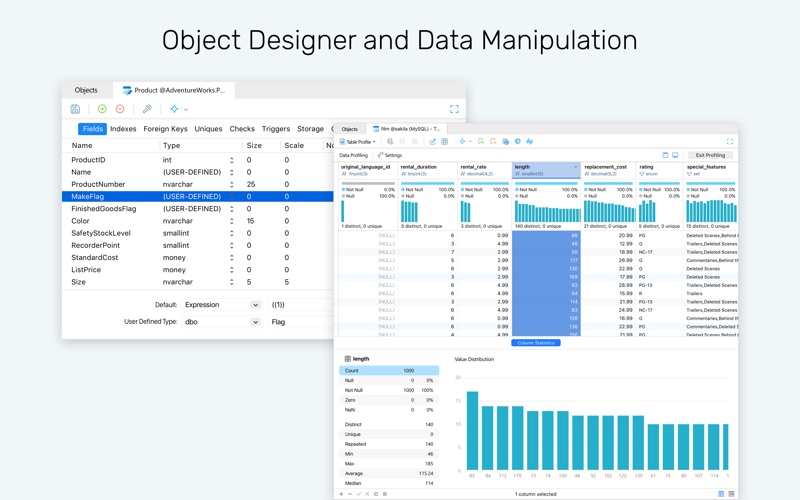
Task: Click the edit pencil icon in film toolbar
Action: pyautogui.click(x=433, y=141)
